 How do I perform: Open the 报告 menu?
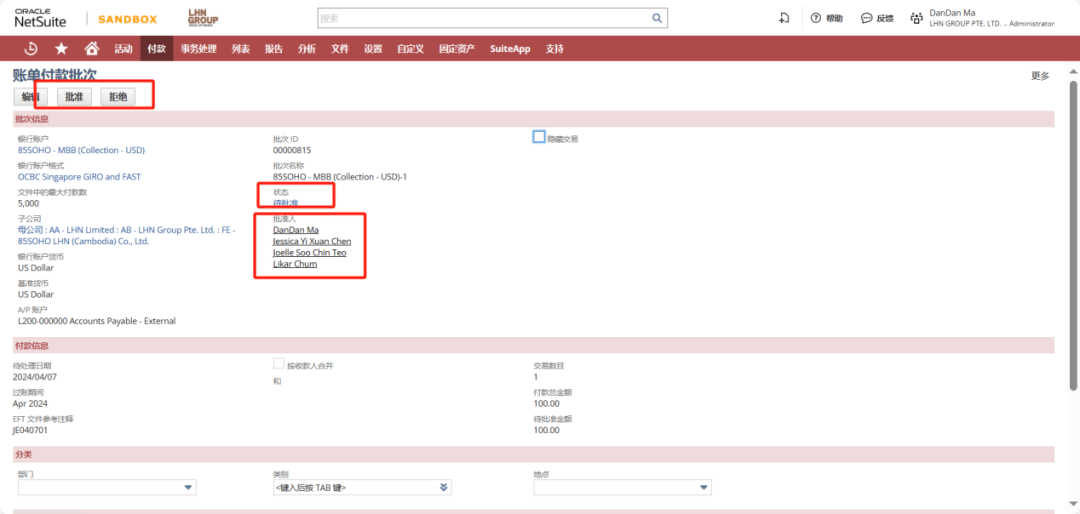(x=273, y=49)
